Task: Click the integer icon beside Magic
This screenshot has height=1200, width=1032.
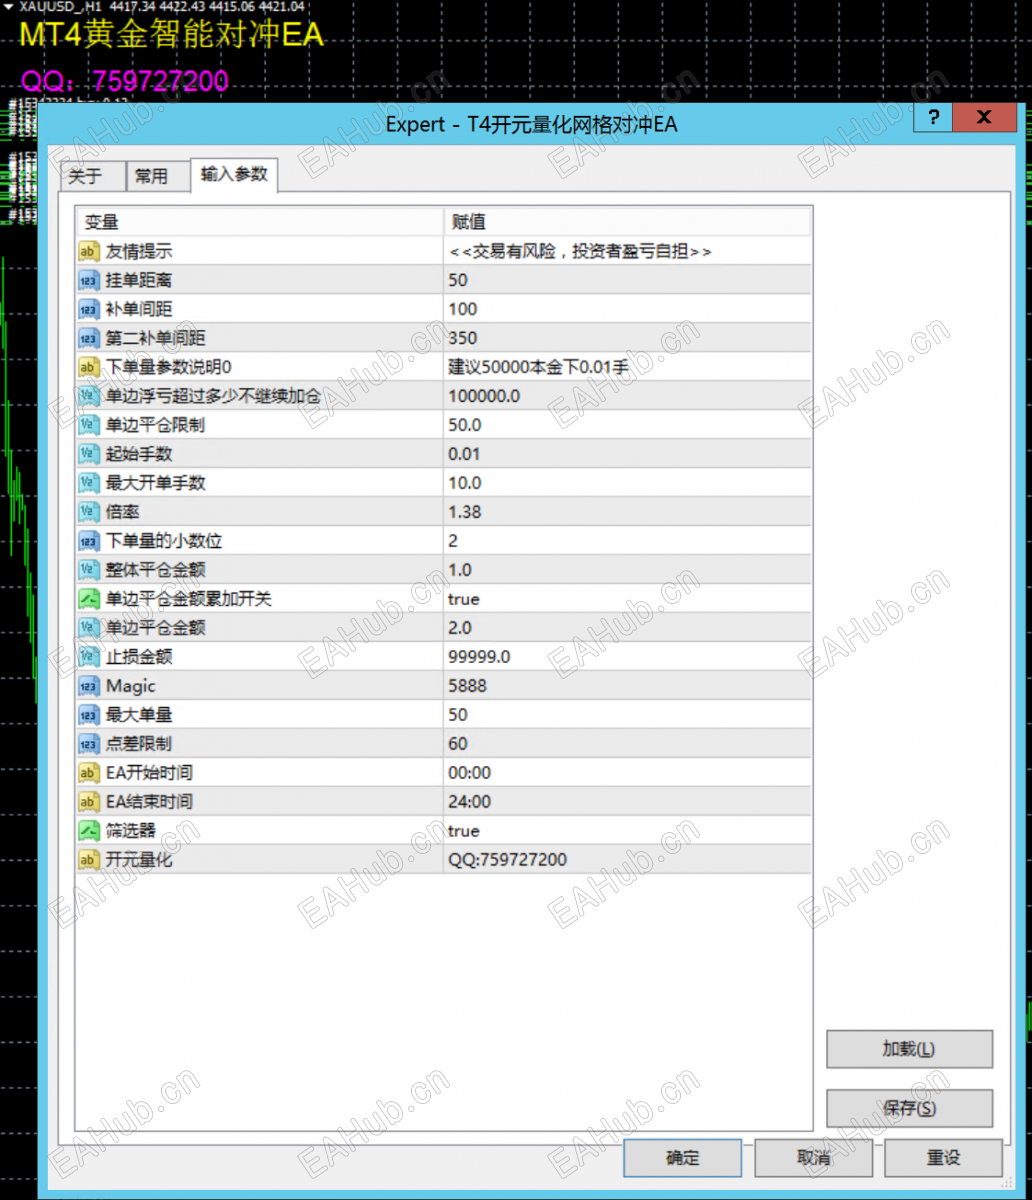Action: 89,686
